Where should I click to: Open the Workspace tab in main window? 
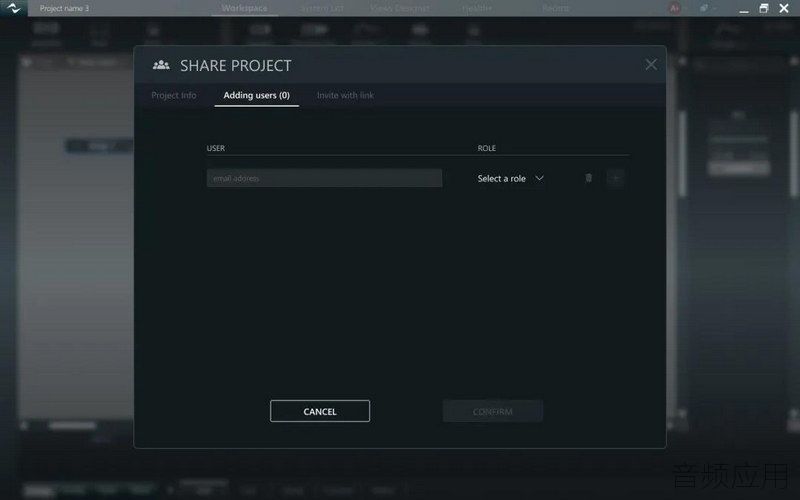point(244,8)
